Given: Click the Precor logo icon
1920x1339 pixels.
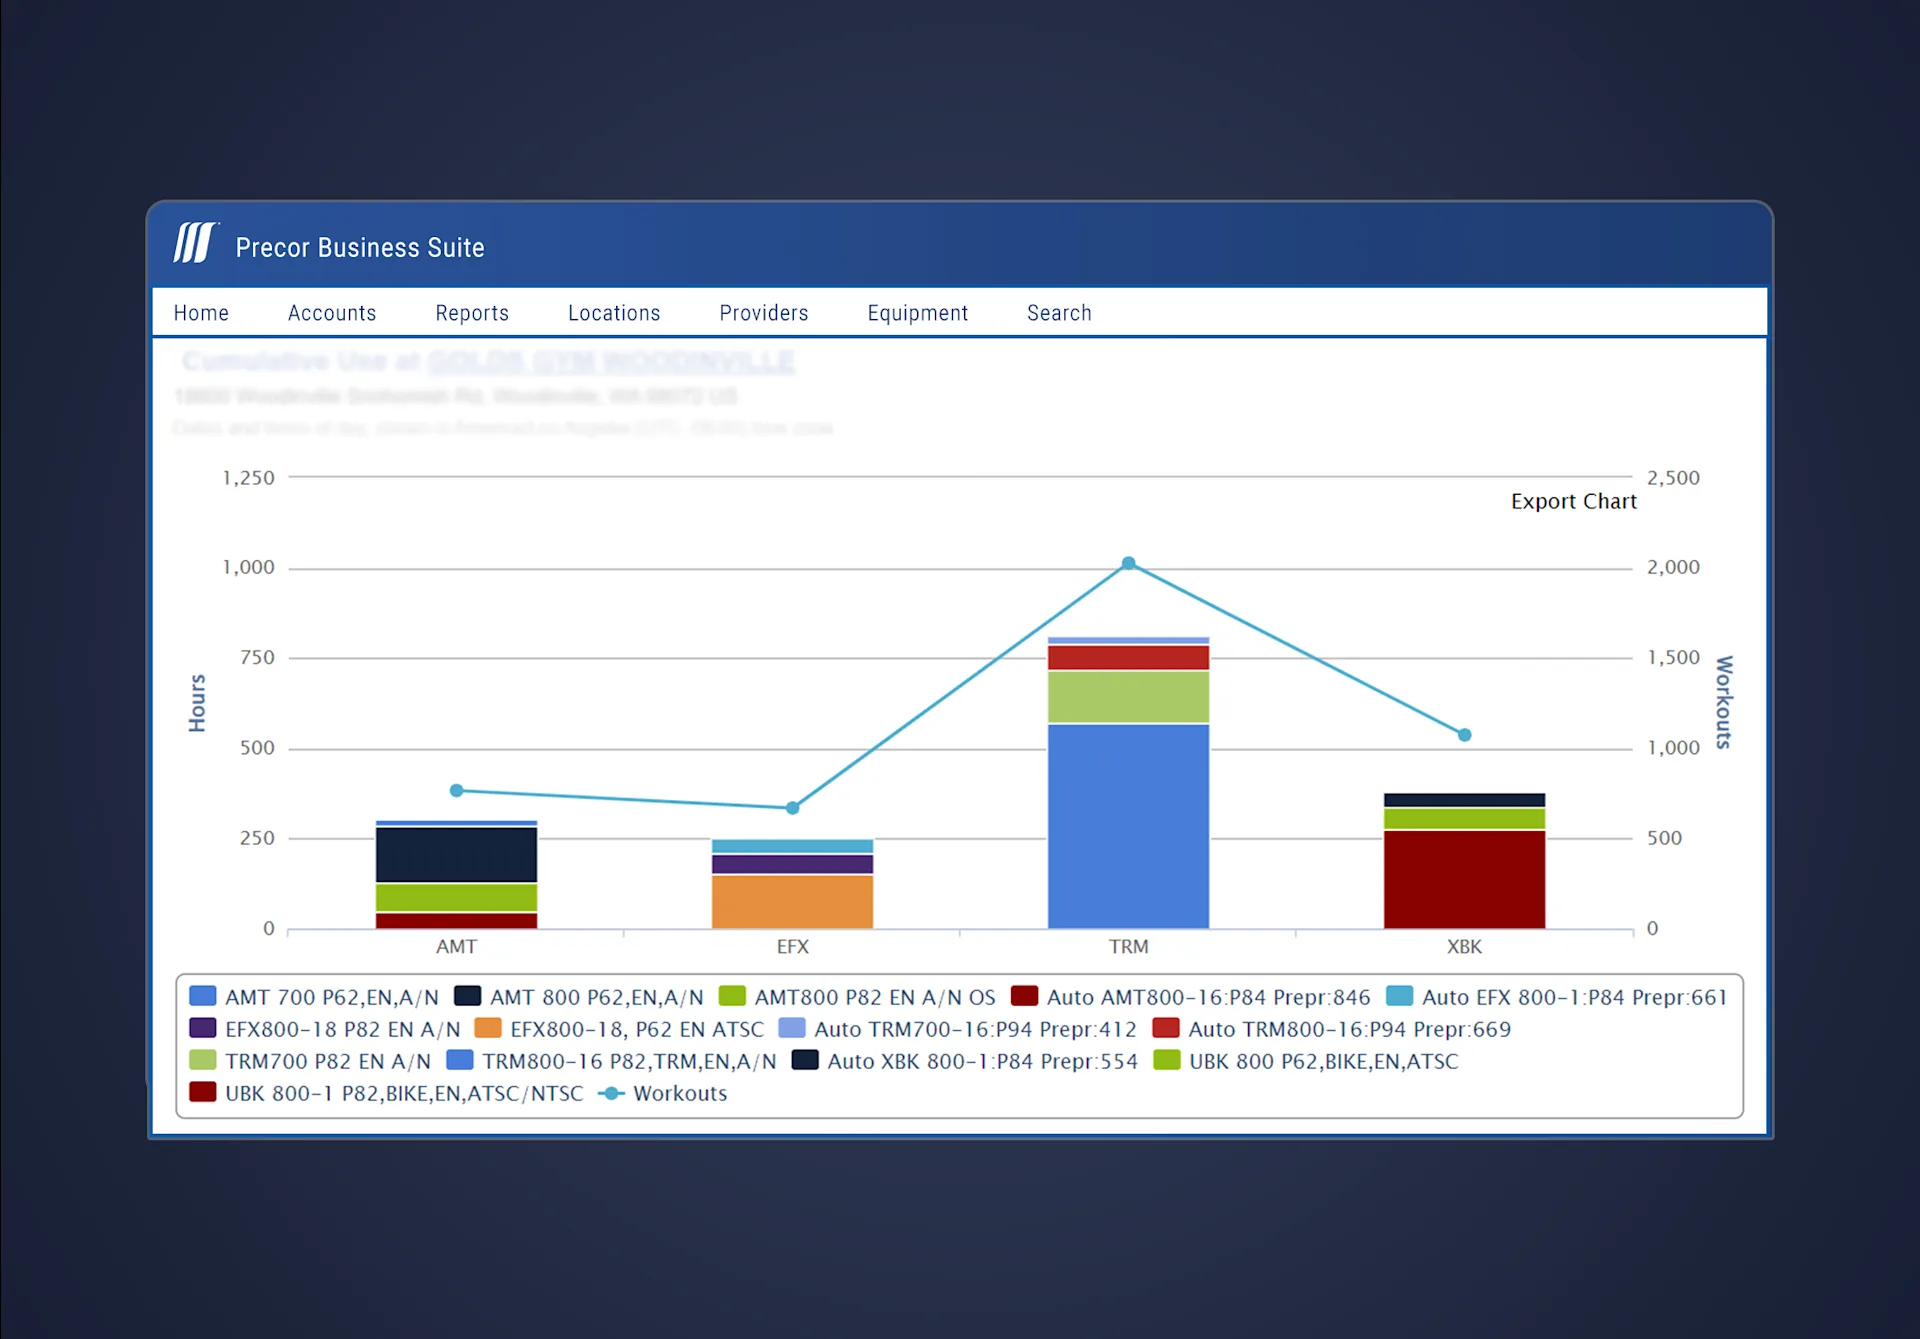Looking at the screenshot, I should click(x=195, y=243).
